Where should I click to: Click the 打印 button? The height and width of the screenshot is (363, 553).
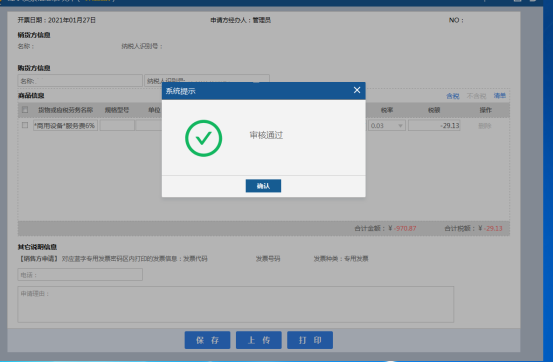(x=310, y=340)
